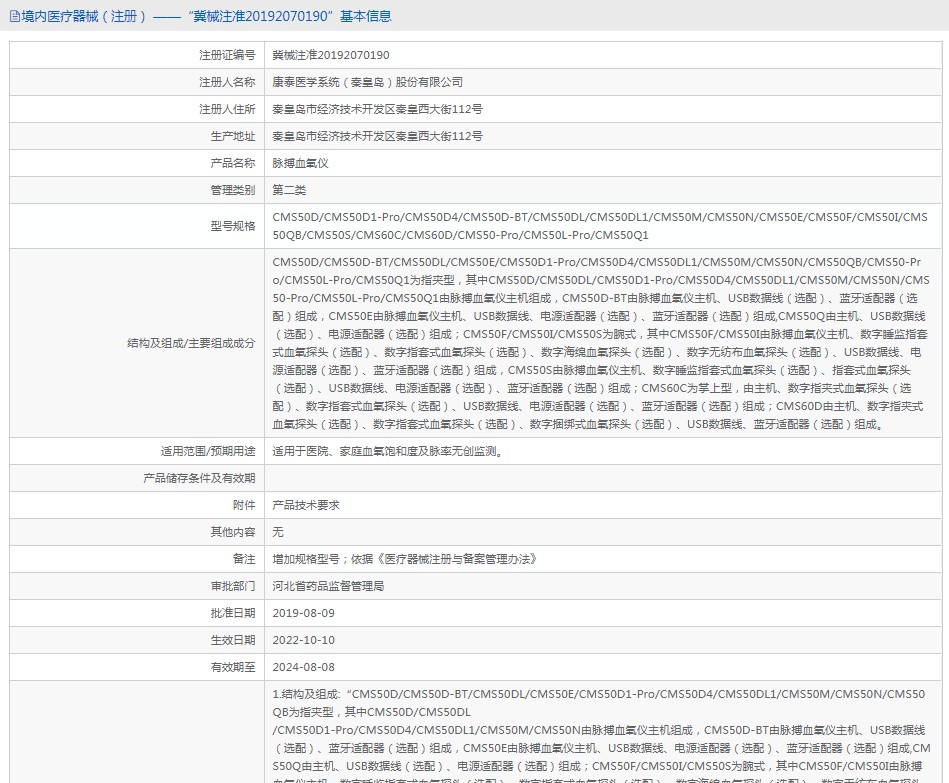Click the 河北省药品监督管理局 value
The height and width of the screenshot is (783, 949).
(328, 586)
